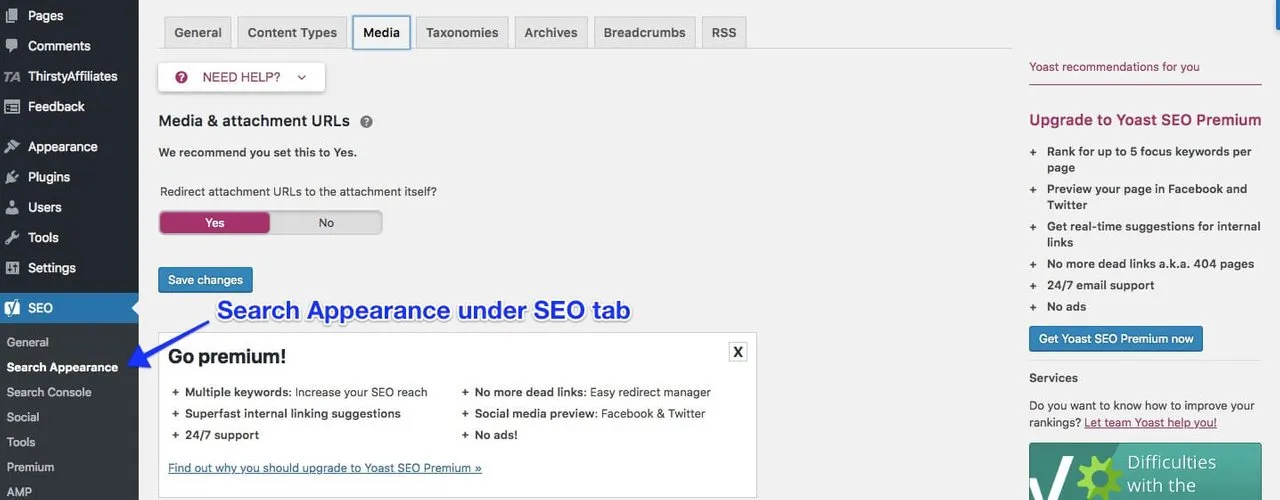
Task: Click the Feedback form icon
Action: [x=12, y=106]
